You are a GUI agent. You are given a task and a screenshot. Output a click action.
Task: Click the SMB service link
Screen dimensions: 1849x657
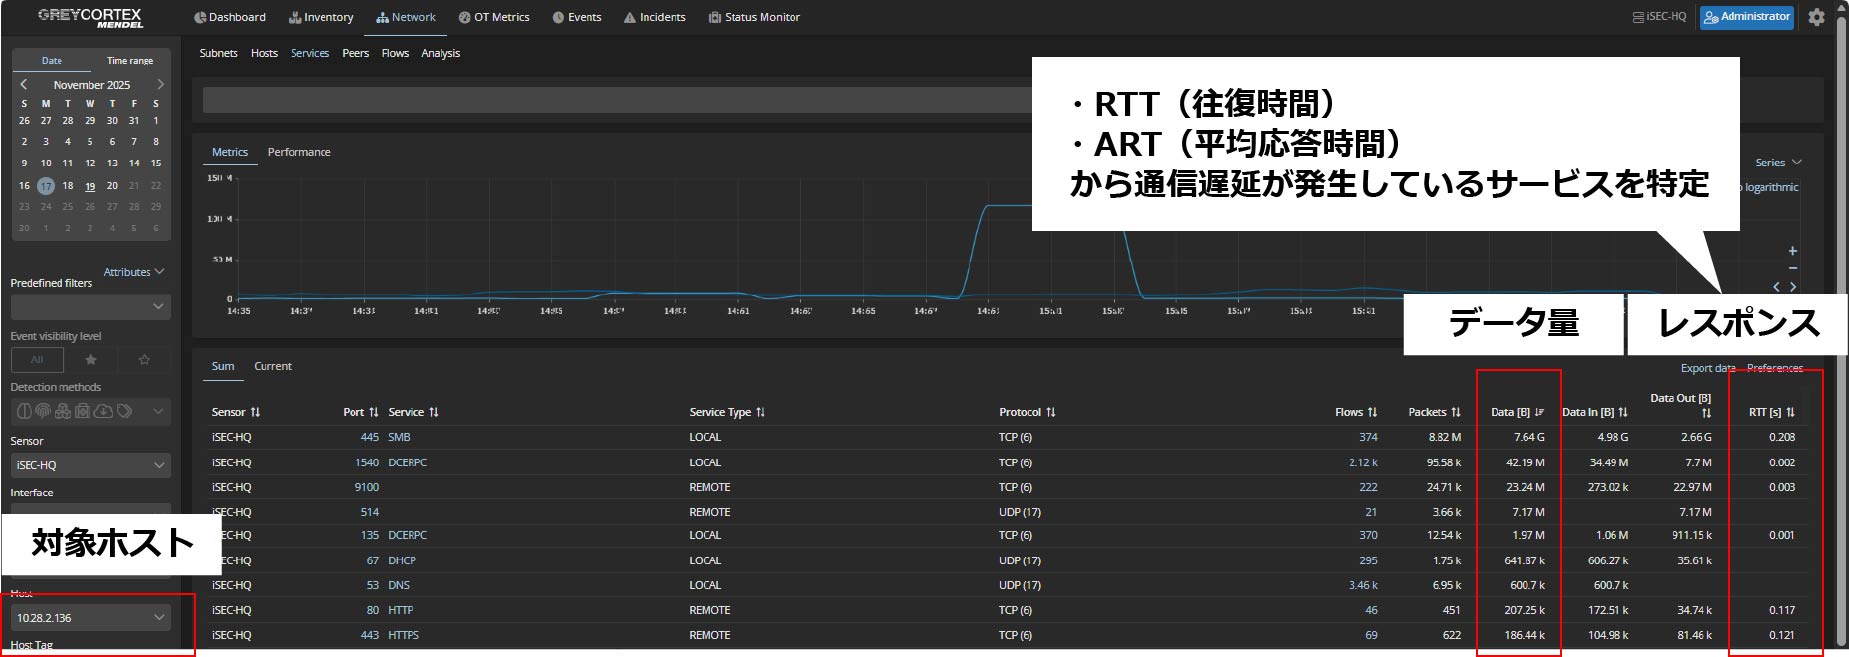pos(399,437)
